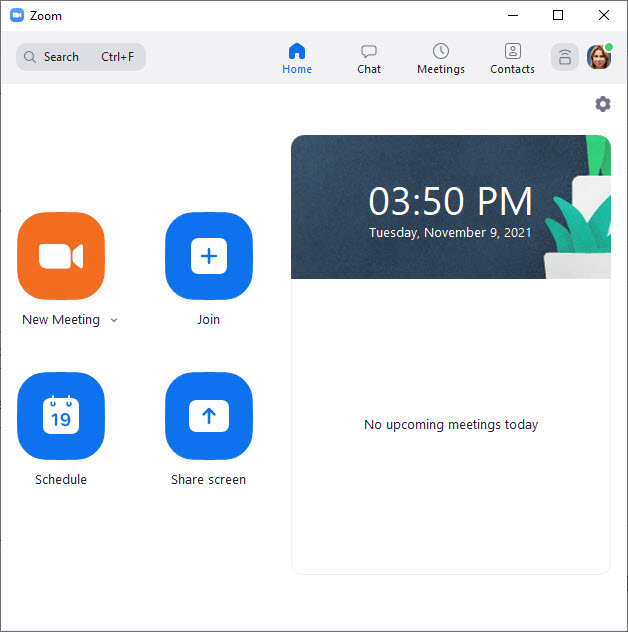Go to the Meetings tab
Screen dimensions: 628x632
441,58
